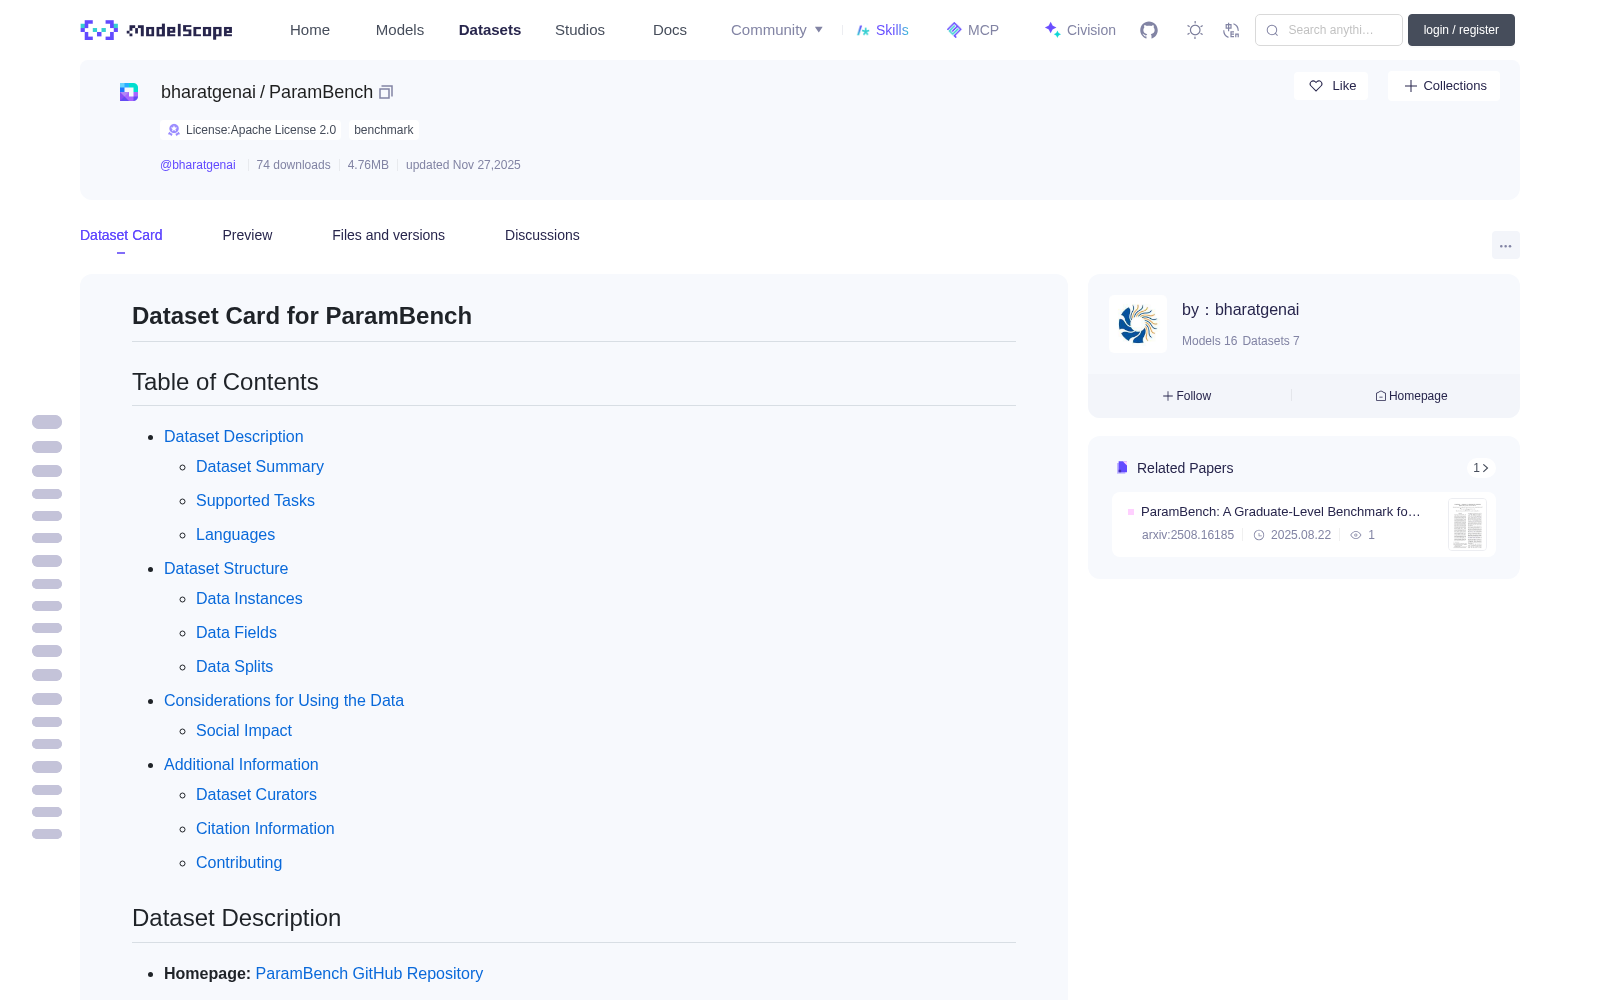Open the Skills link
The height and width of the screenshot is (1000, 1600).
pyautogui.click(x=882, y=30)
